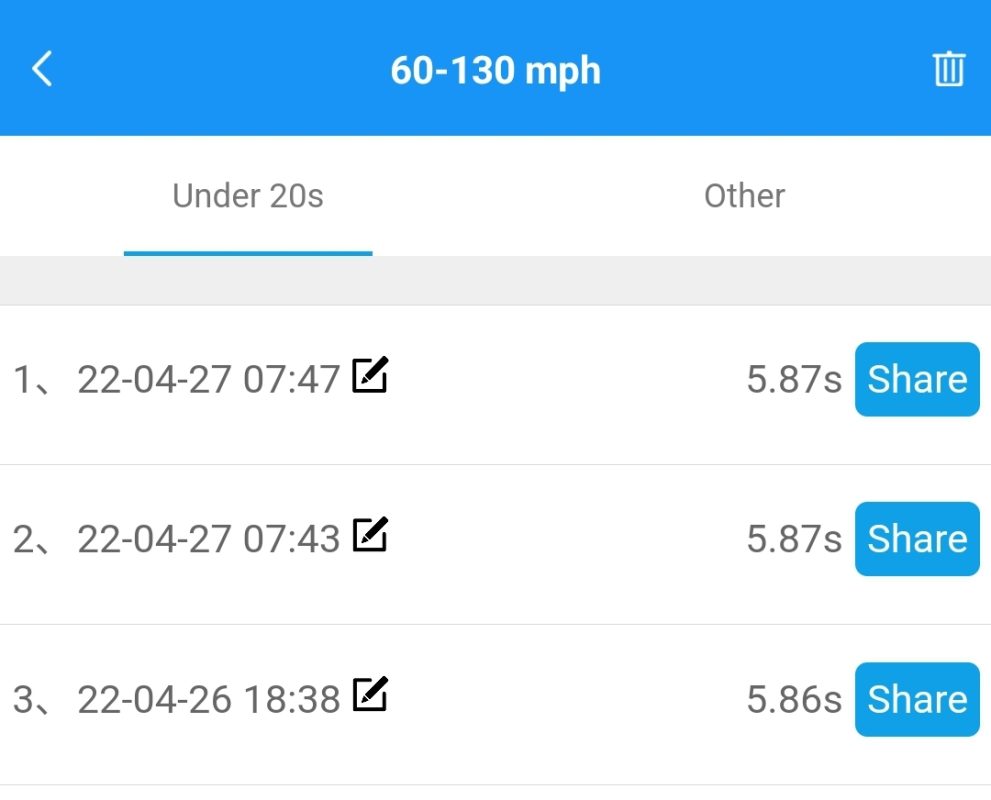This screenshot has height=800, width=991.
Task: Select the row numbered 2
Action: (x=496, y=545)
